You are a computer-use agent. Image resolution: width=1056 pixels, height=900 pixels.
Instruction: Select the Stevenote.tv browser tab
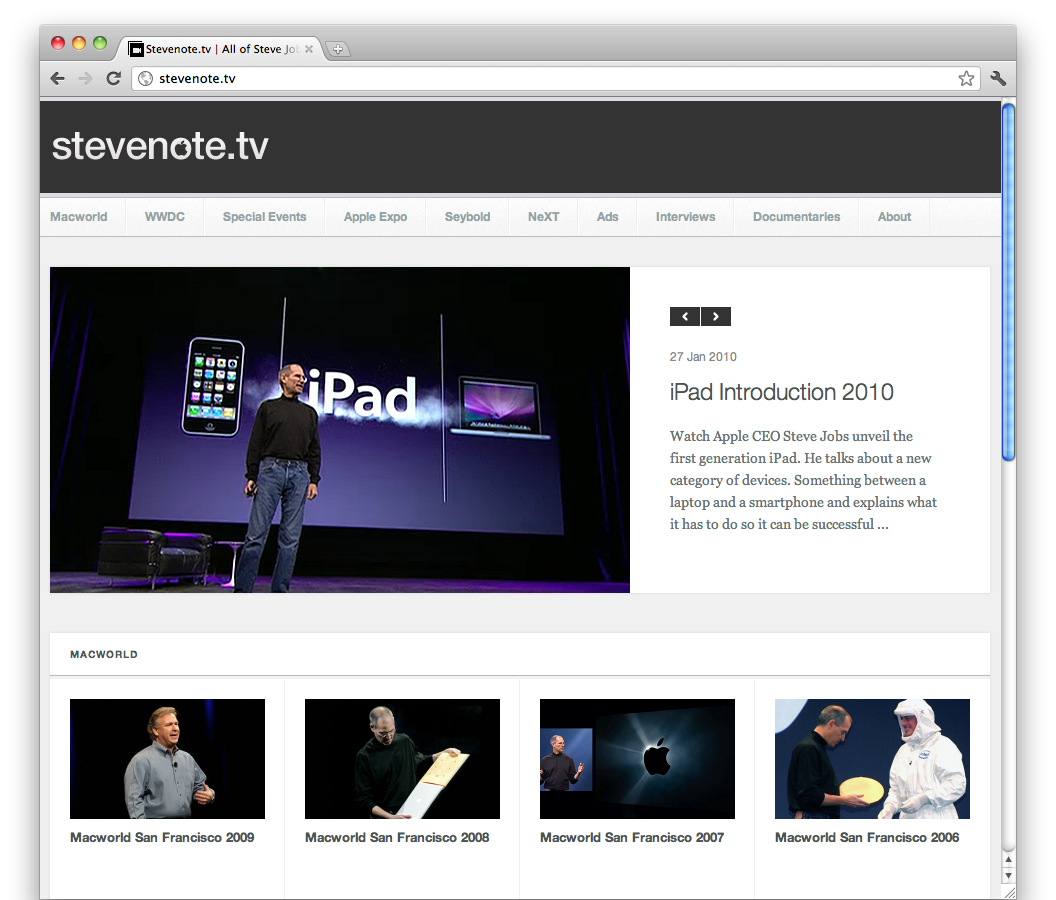coord(219,49)
